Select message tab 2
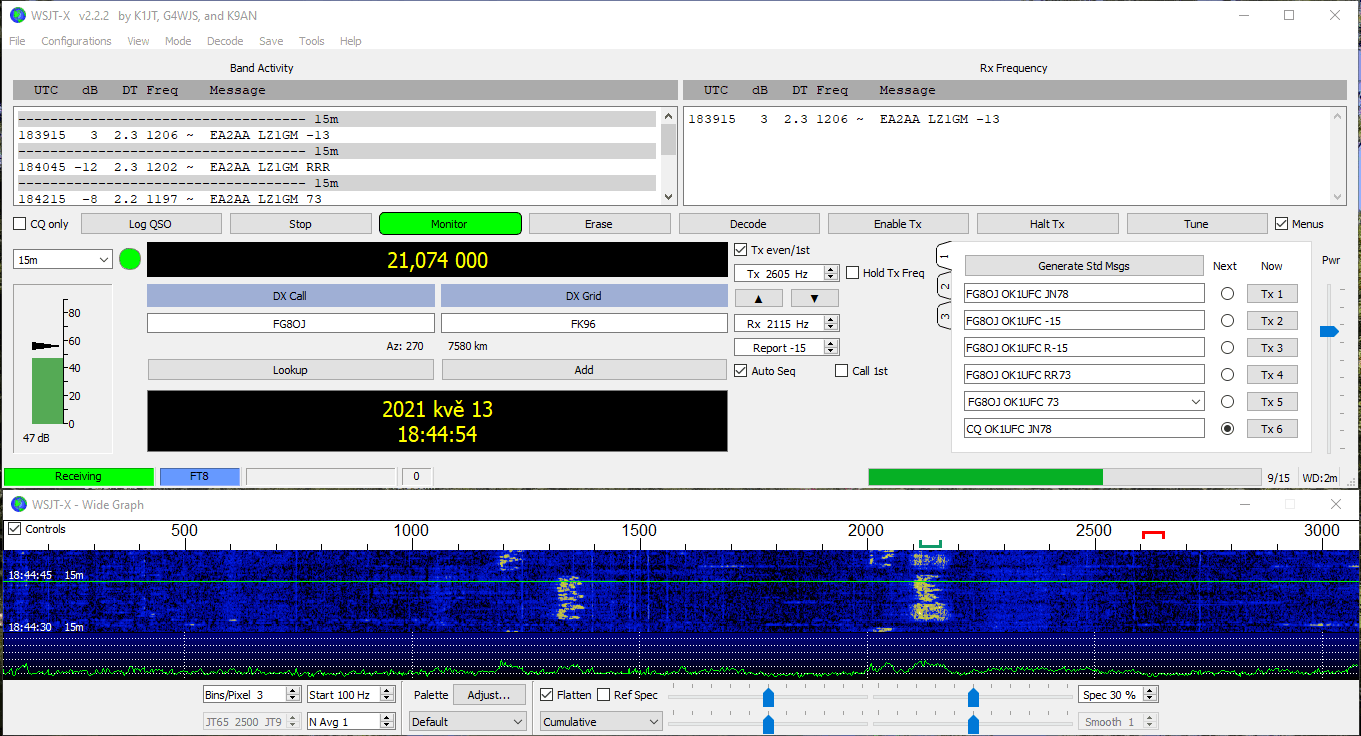Image resolution: width=1361 pixels, height=736 pixels. tap(944, 287)
